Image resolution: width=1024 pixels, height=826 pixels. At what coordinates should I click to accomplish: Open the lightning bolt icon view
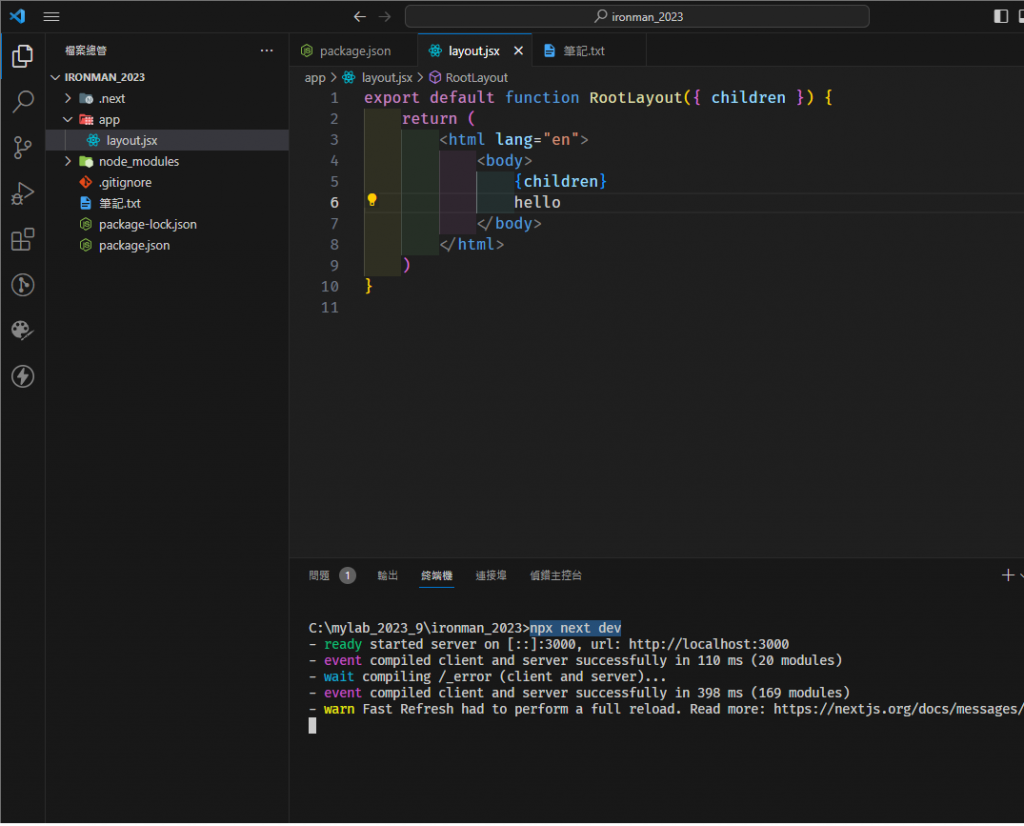click(x=23, y=377)
